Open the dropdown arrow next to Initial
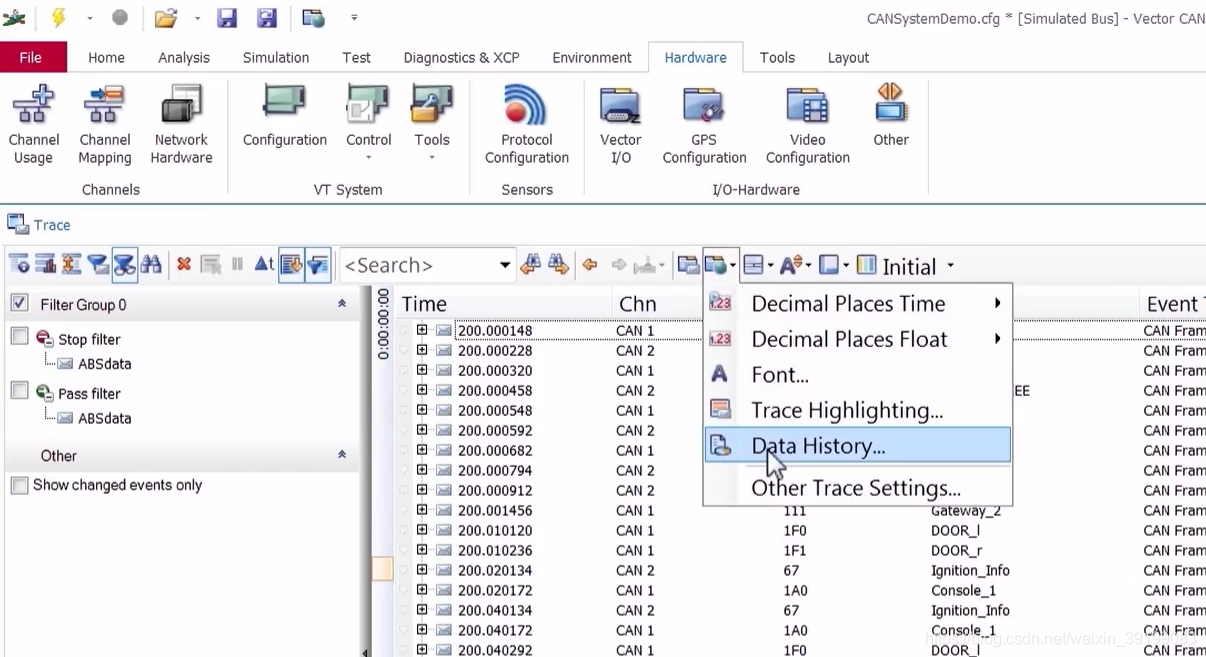Viewport: 1206px width, 657px height. point(950,266)
